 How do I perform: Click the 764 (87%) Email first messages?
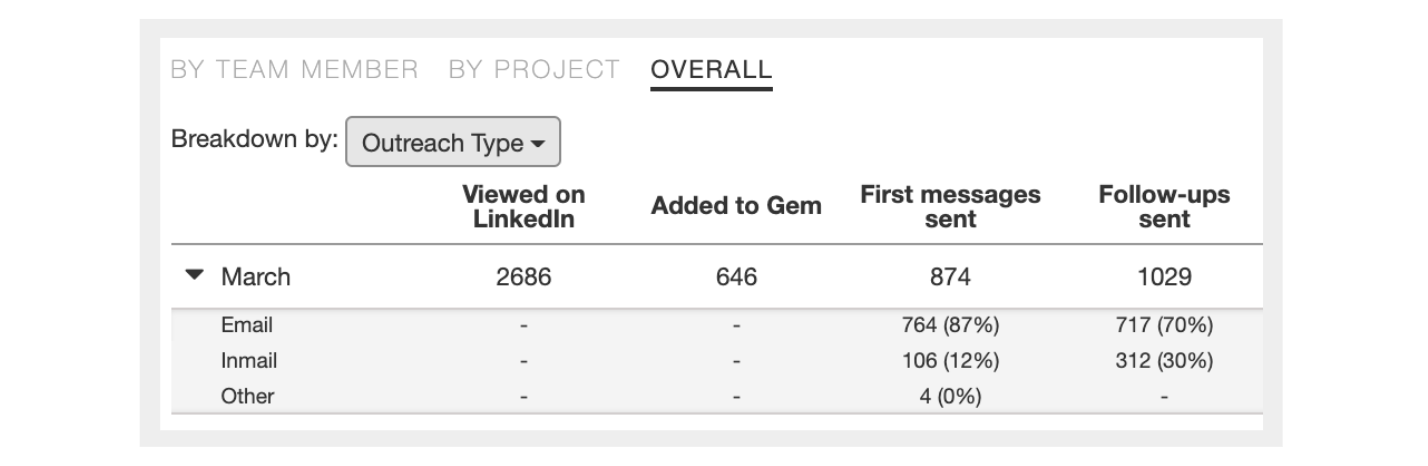click(950, 325)
